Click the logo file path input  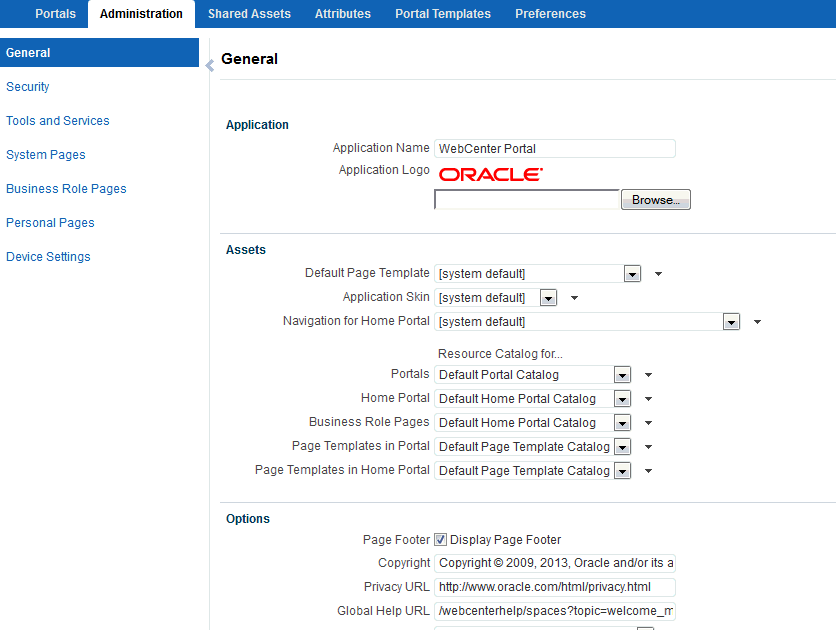[x=527, y=200]
